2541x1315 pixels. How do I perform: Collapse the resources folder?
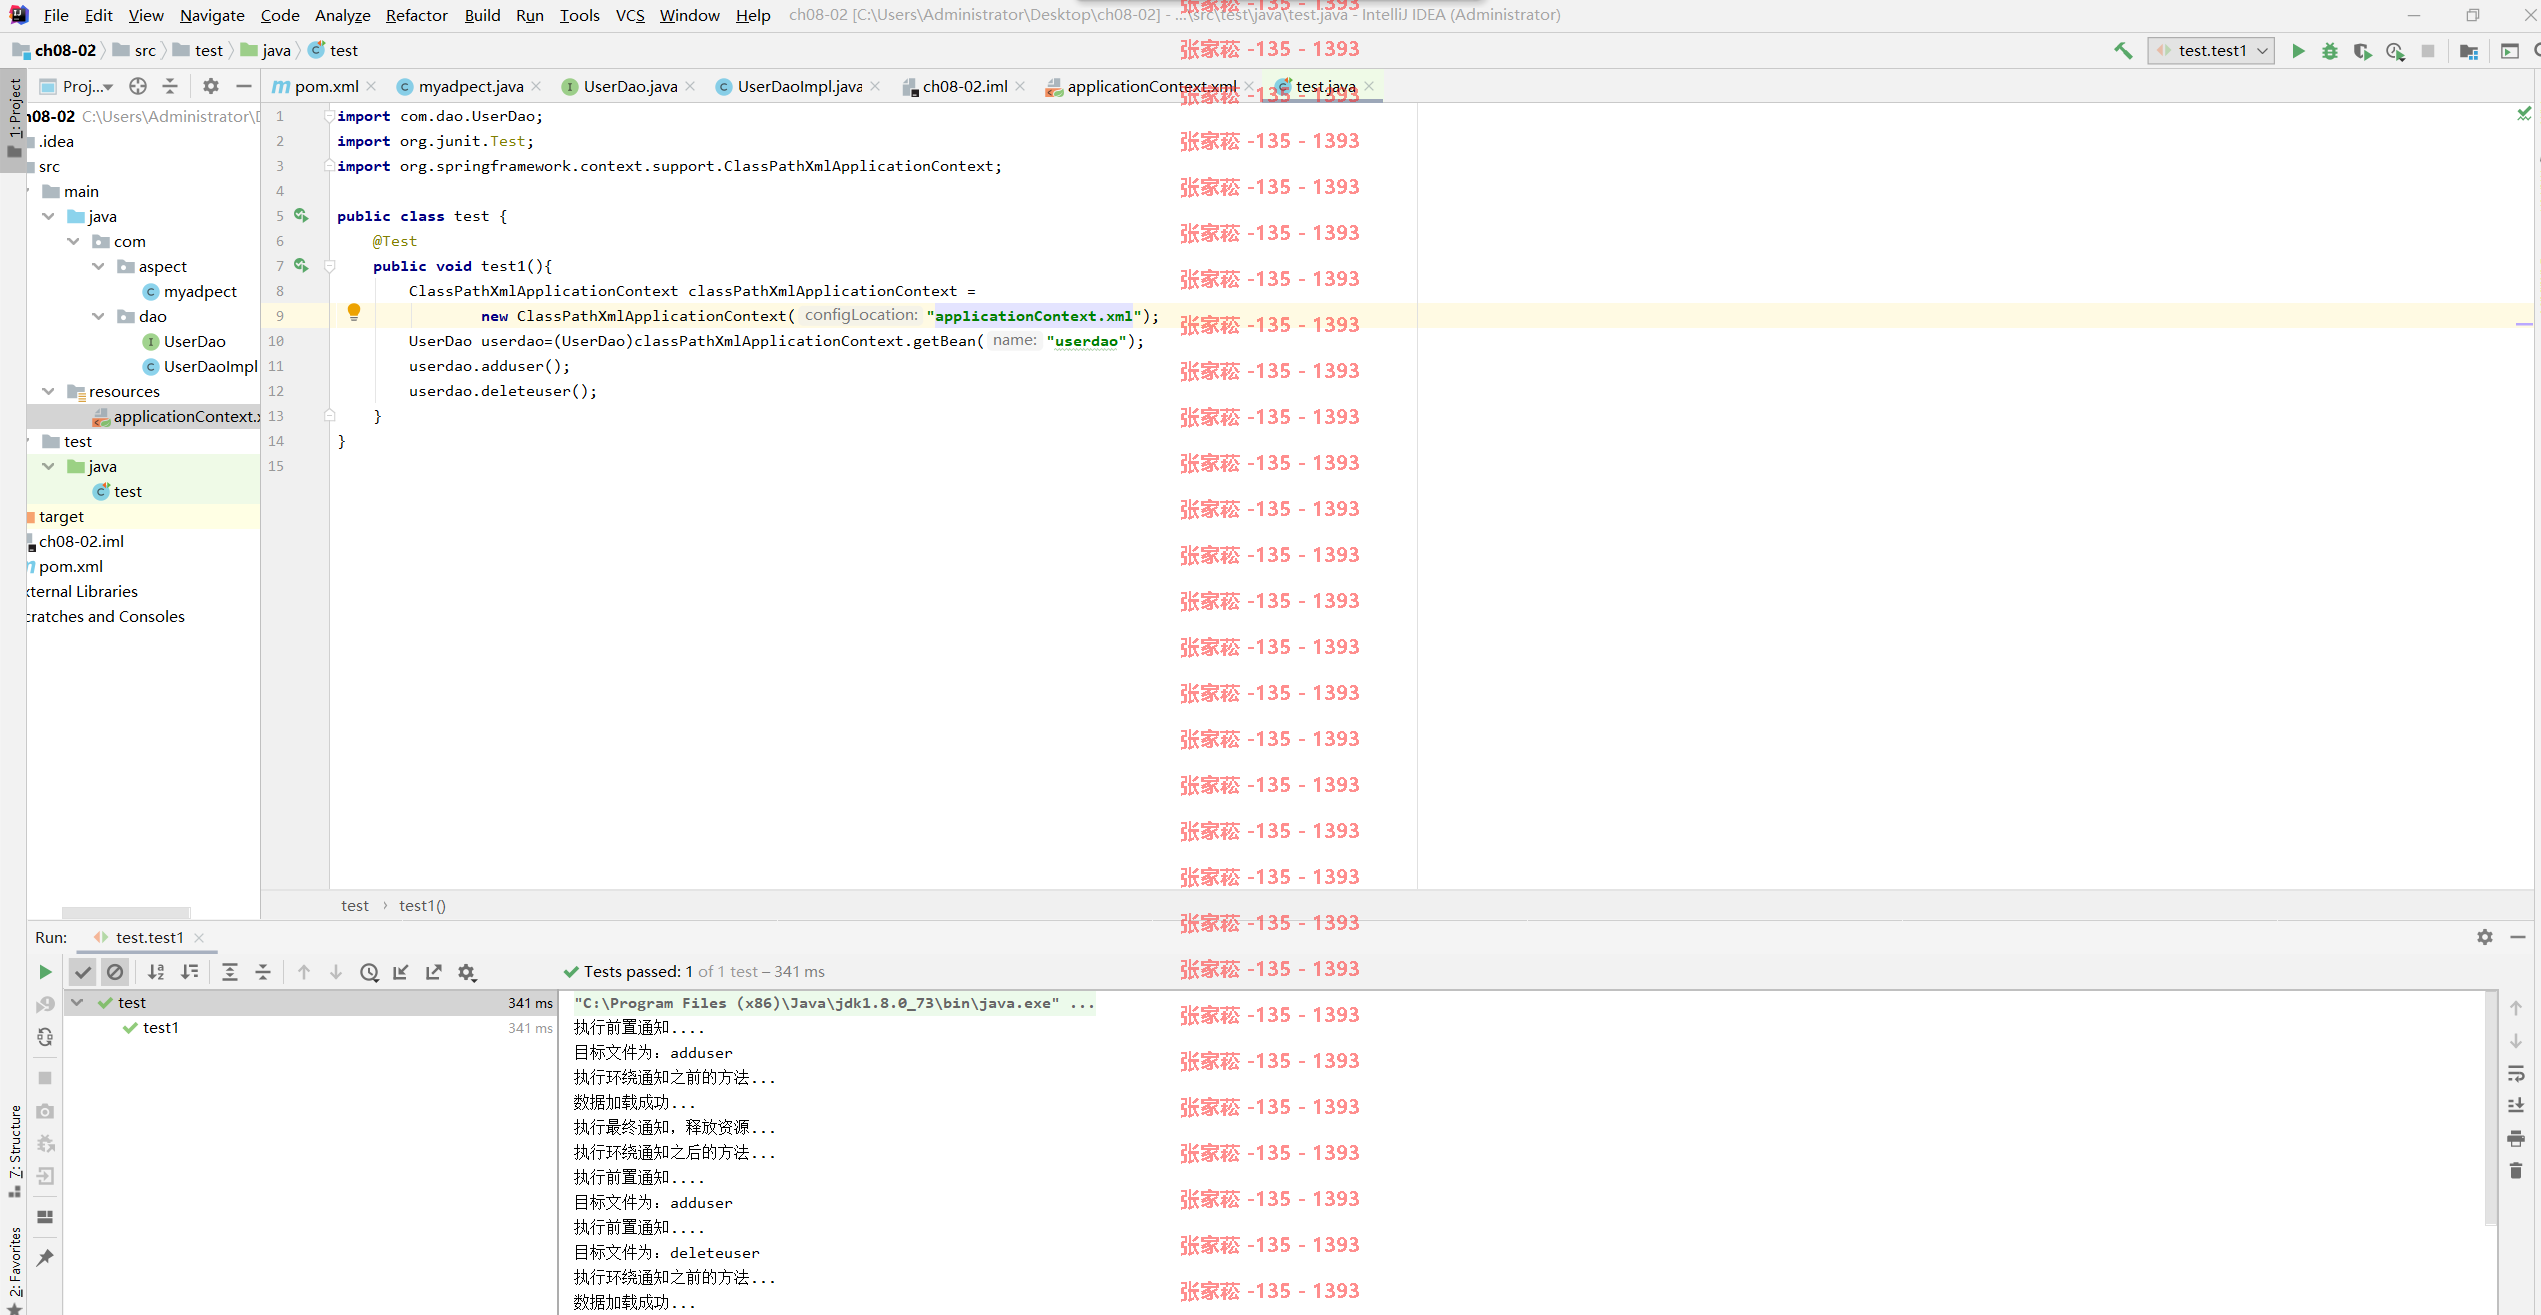(48, 391)
